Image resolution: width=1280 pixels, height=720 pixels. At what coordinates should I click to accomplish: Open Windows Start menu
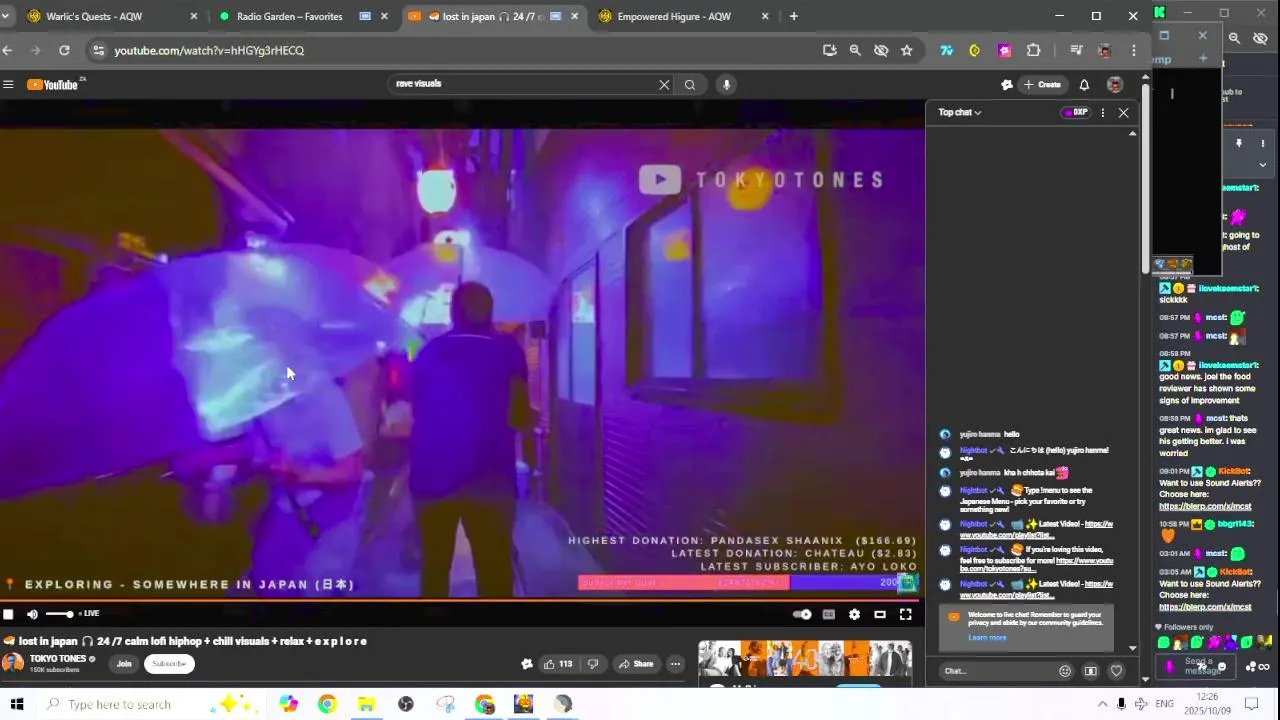[17, 704]
